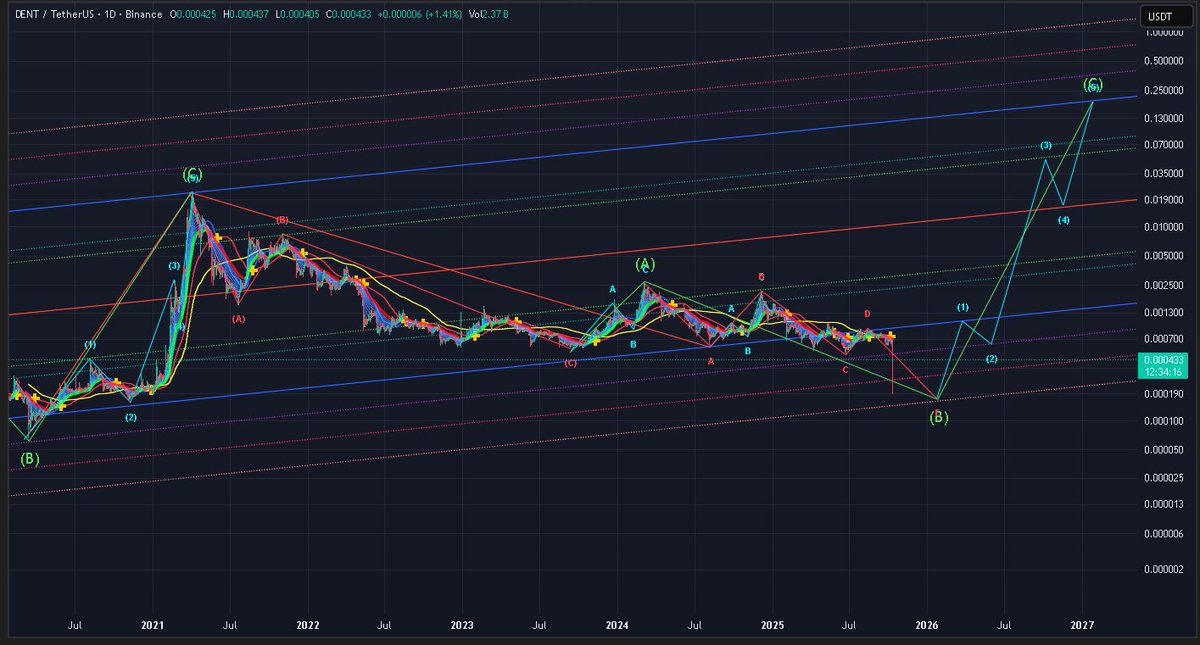Click the 2027 label on time axis
This screenshot has height=645, width=1200.
point(1083,624)
